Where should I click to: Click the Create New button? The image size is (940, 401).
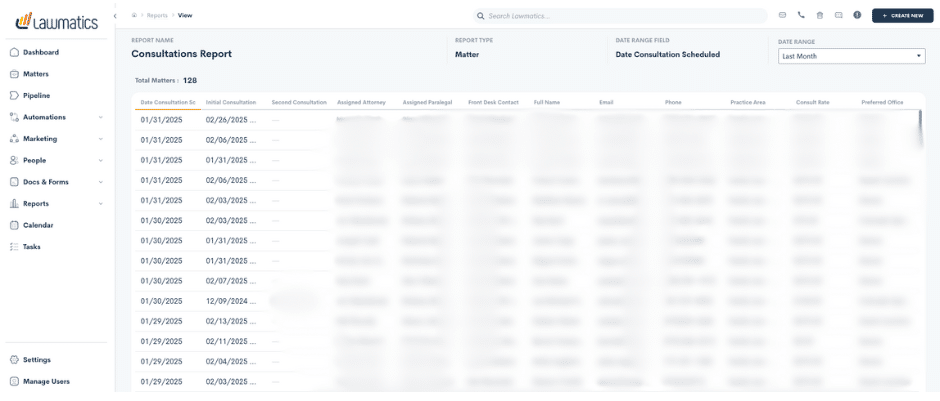coord(903,16)
